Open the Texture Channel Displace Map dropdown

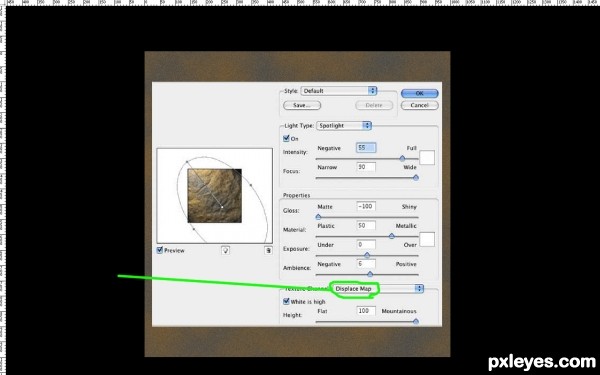click(x=378, y=289)
